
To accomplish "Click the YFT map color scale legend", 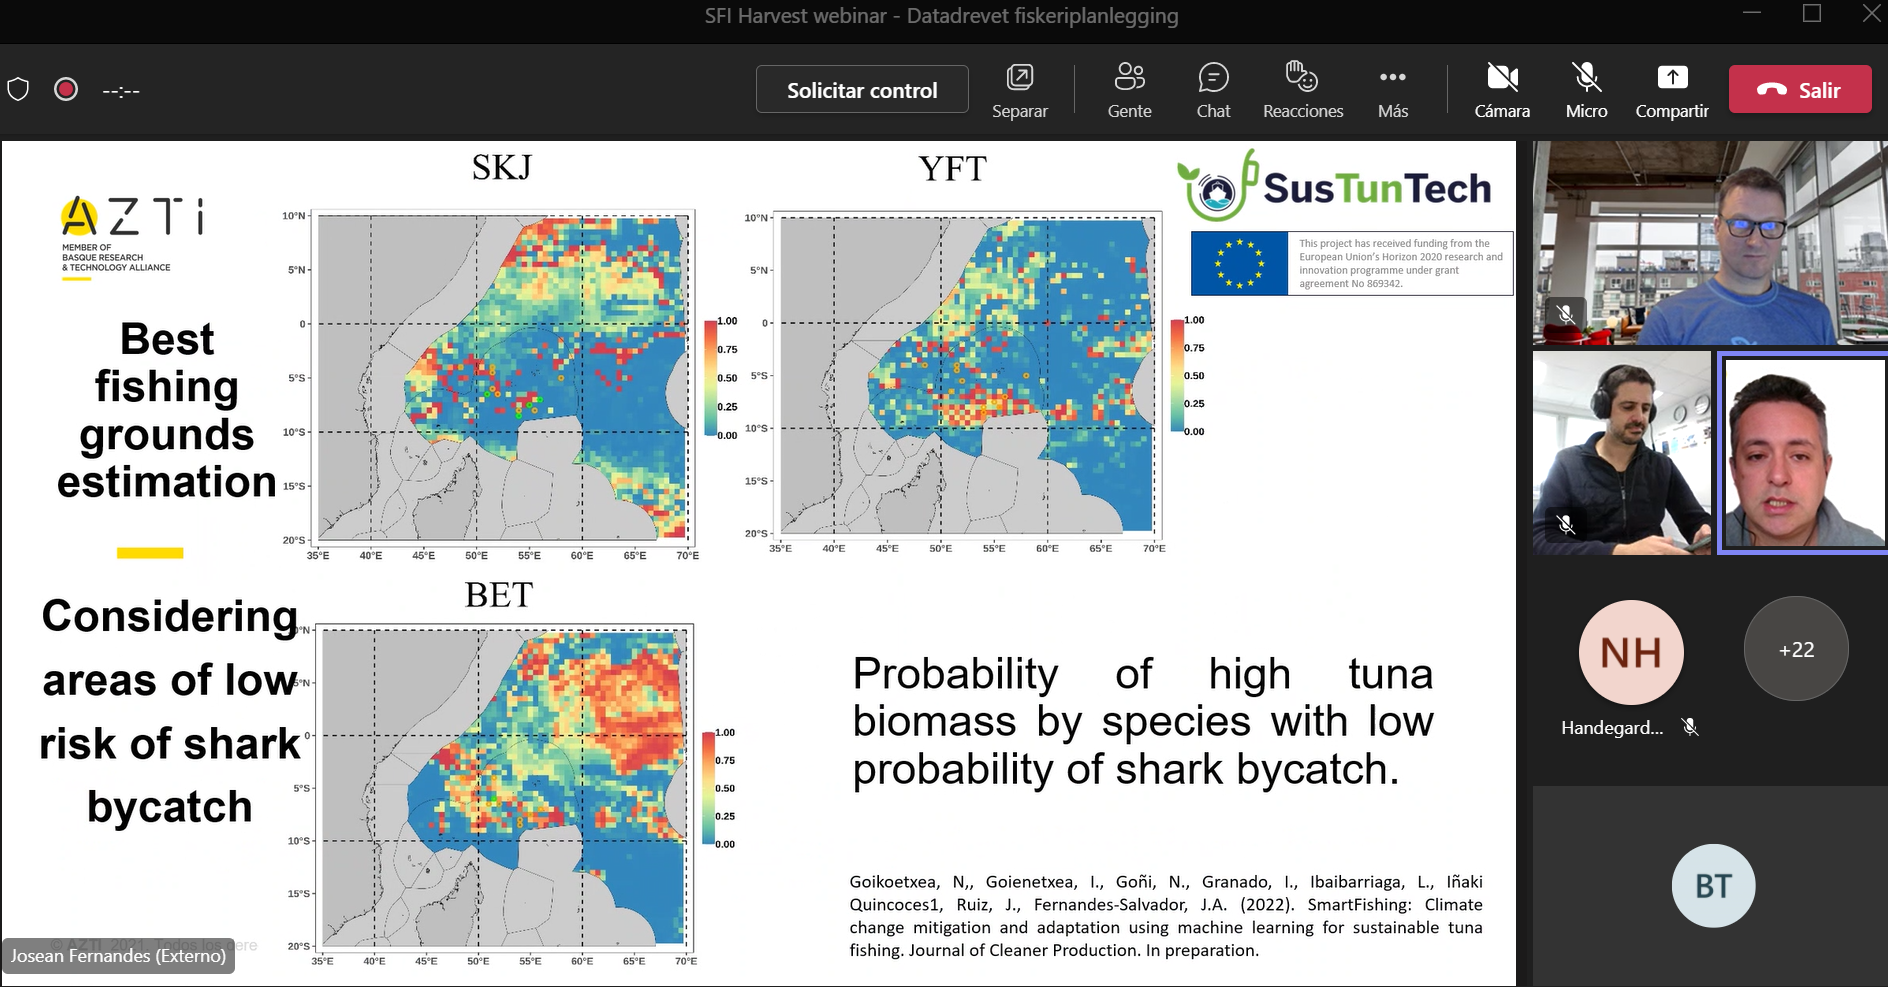I will point(1187,375).
